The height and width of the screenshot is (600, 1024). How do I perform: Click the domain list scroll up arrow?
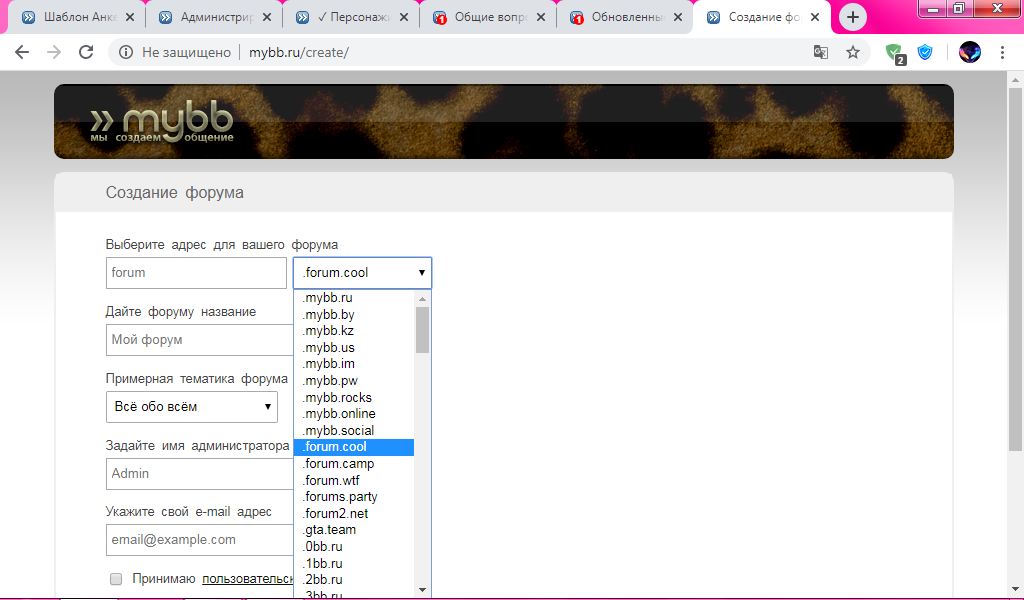pyautogui.click(x=423, y=298)
